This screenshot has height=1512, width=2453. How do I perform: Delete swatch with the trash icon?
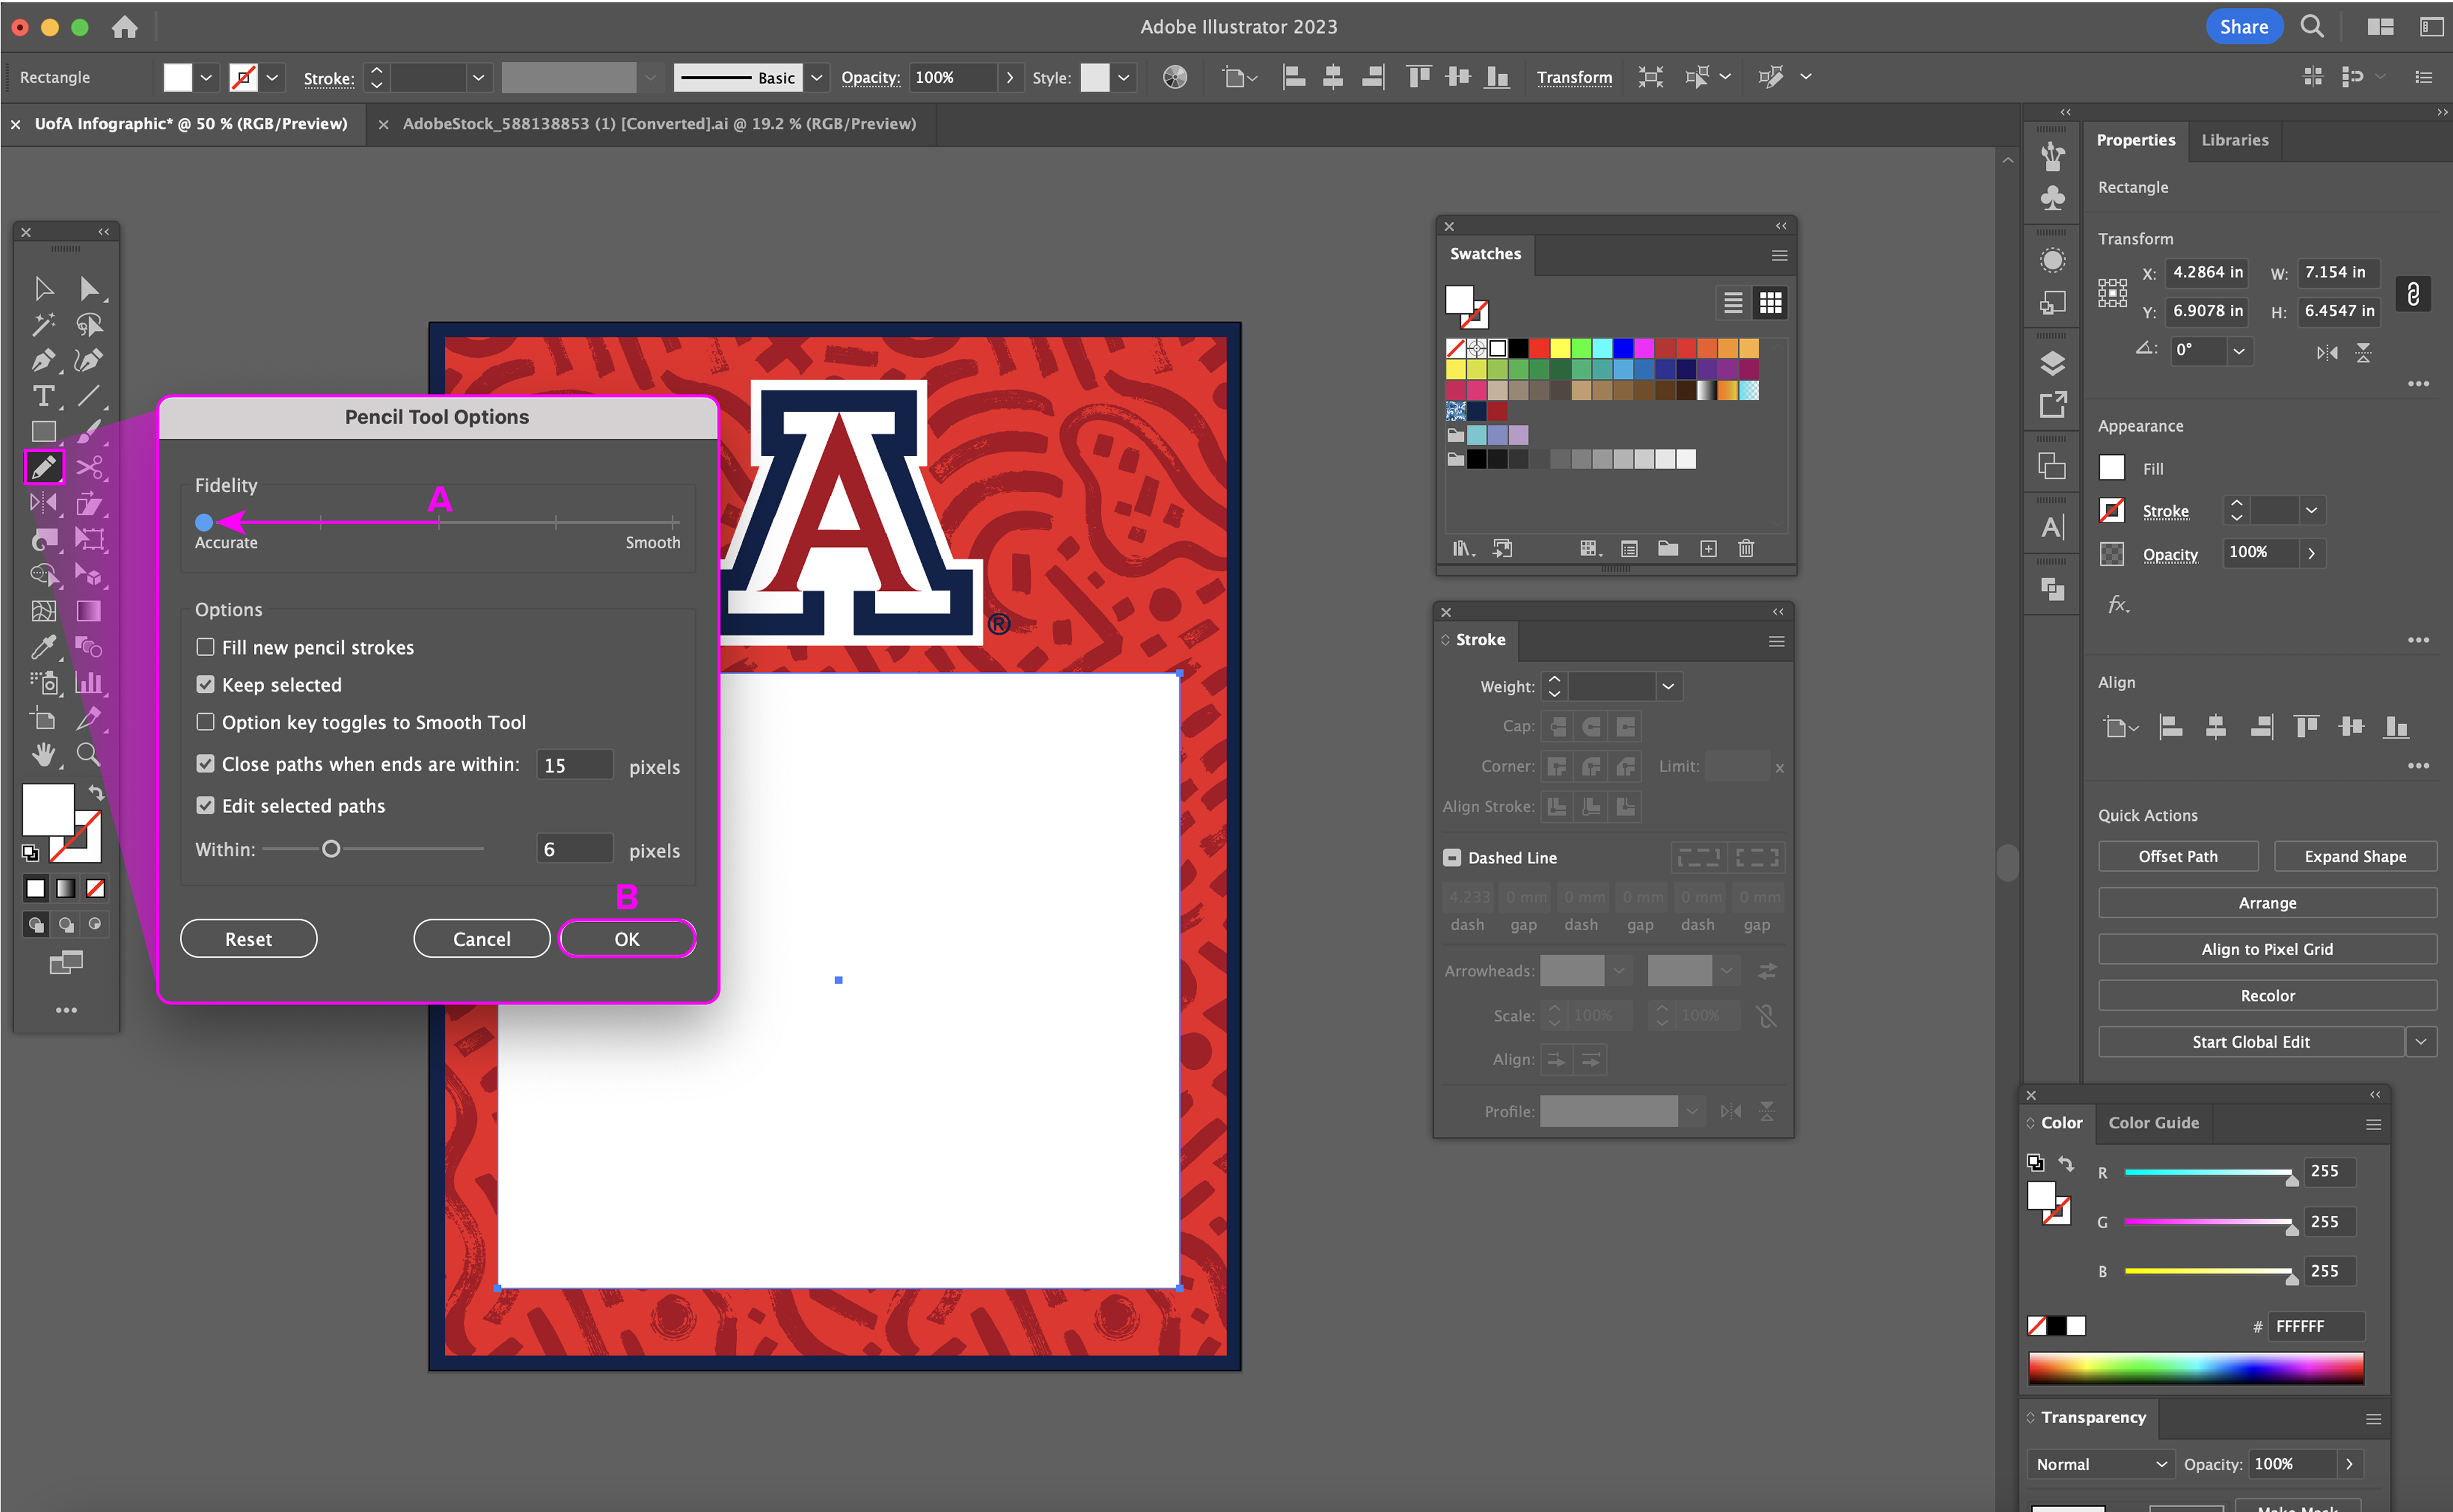point(1746,548)
